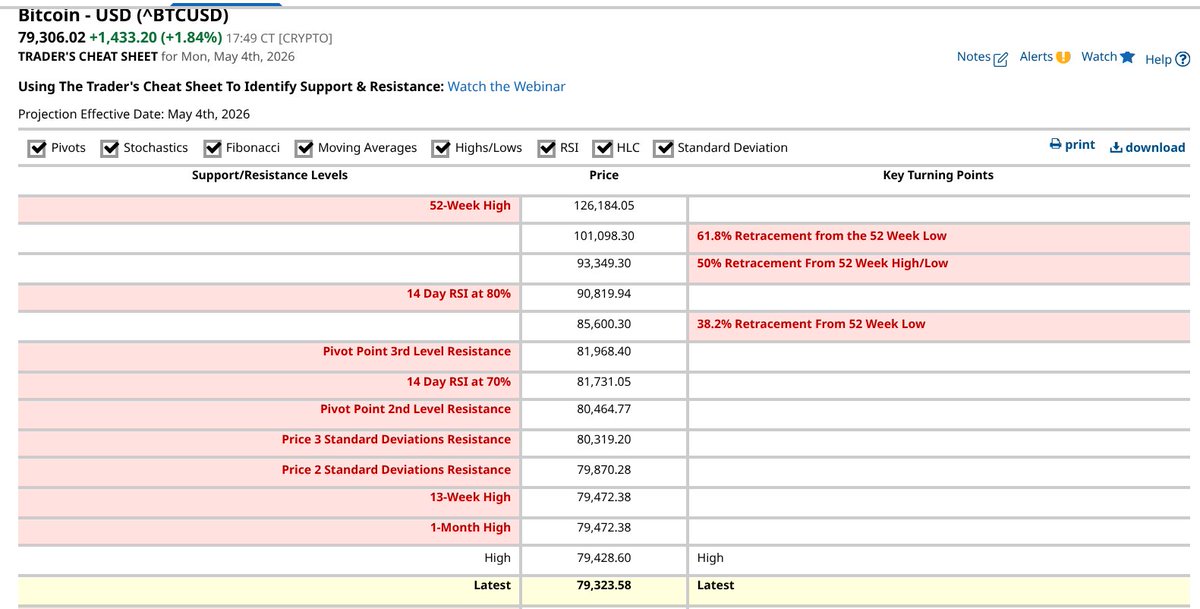1200x609 pixels.
Task: Click the Alerts link text
Action: click(x=1036, y=57)
